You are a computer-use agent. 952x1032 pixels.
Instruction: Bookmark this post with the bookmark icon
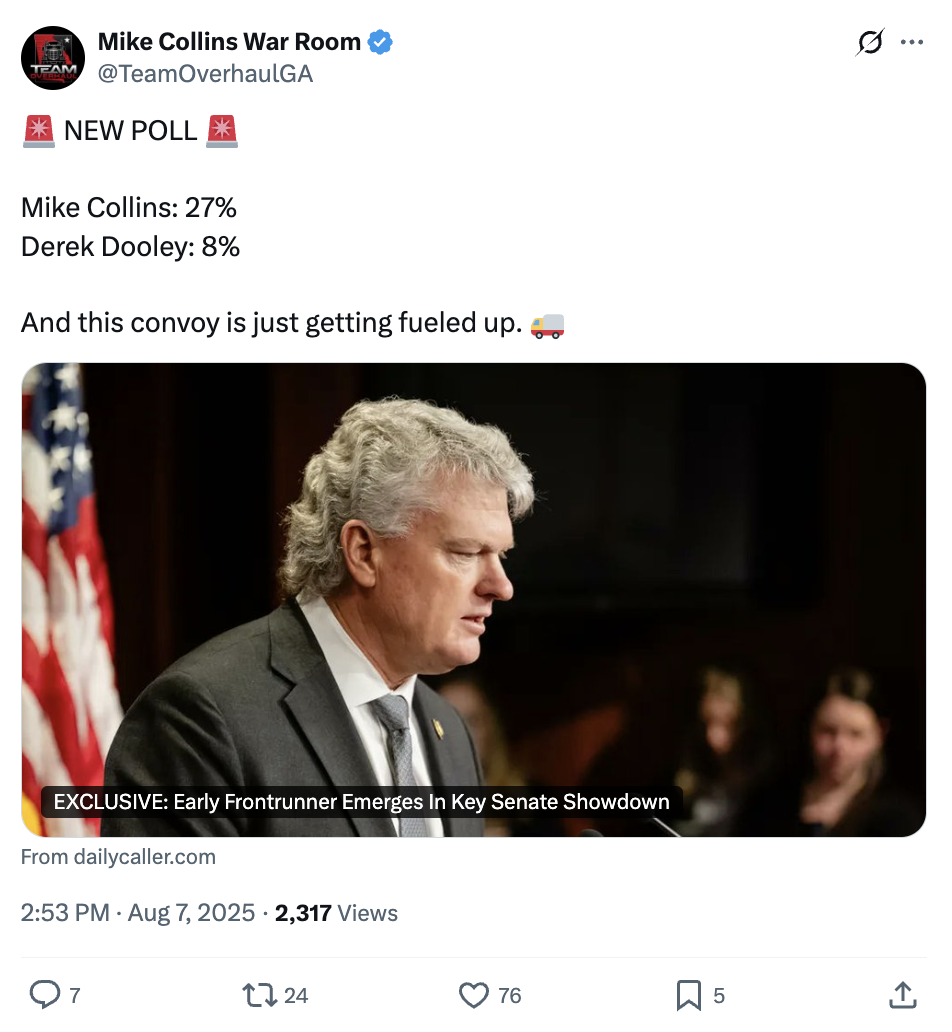click(688, 994)
